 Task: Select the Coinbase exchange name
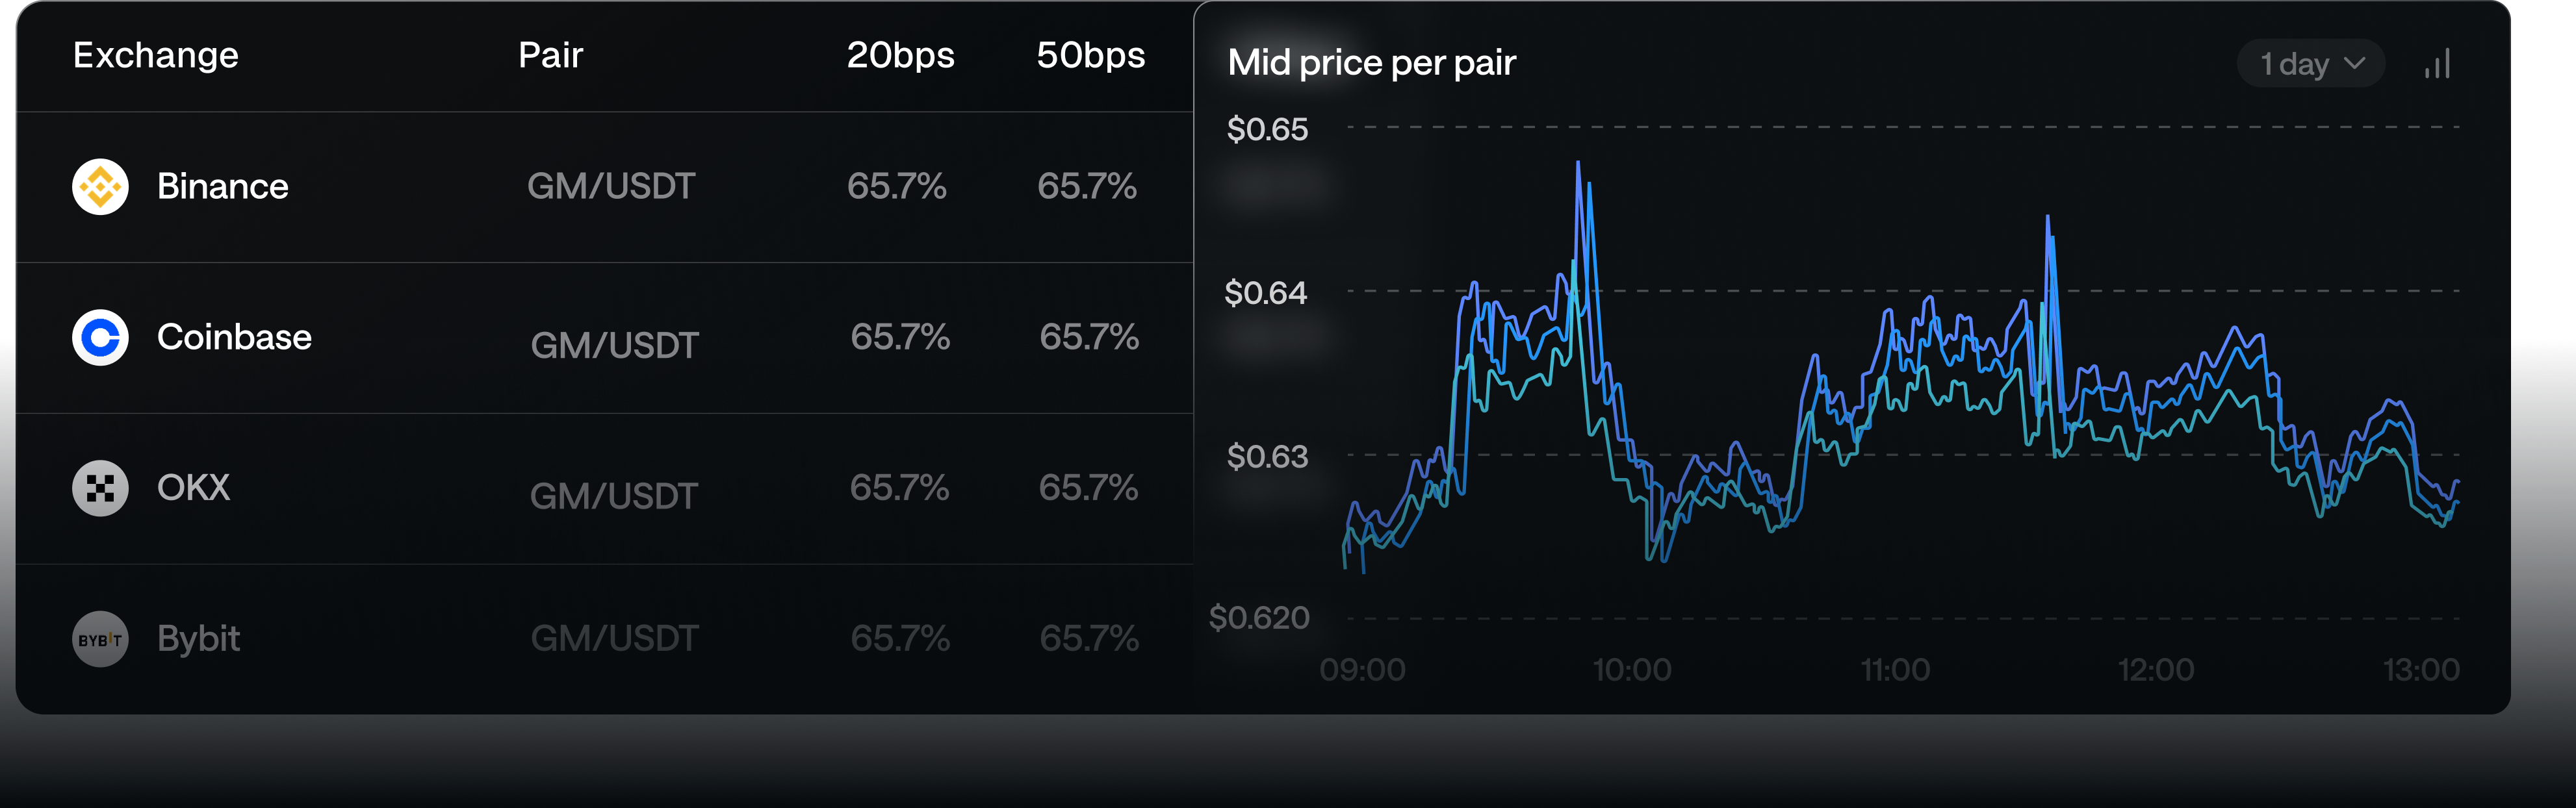234,338
